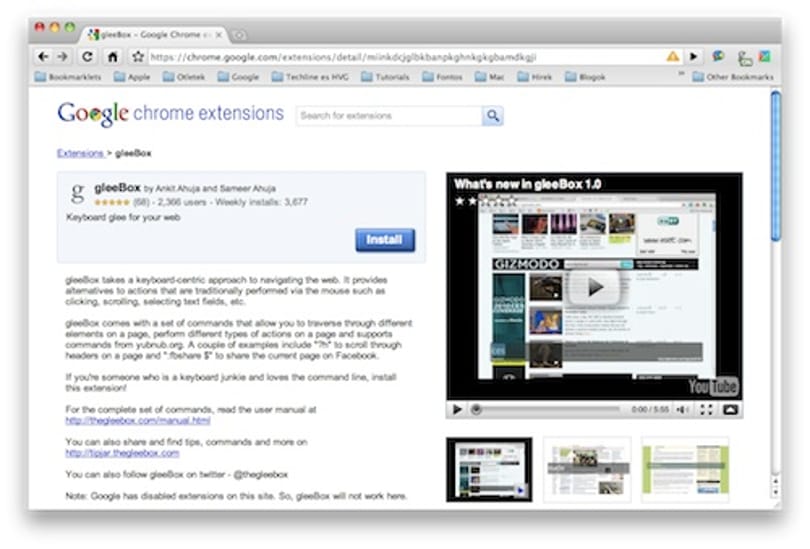Bookmark this page with the star icon
This screenshot has height=549, width=810.
(137, 57)
